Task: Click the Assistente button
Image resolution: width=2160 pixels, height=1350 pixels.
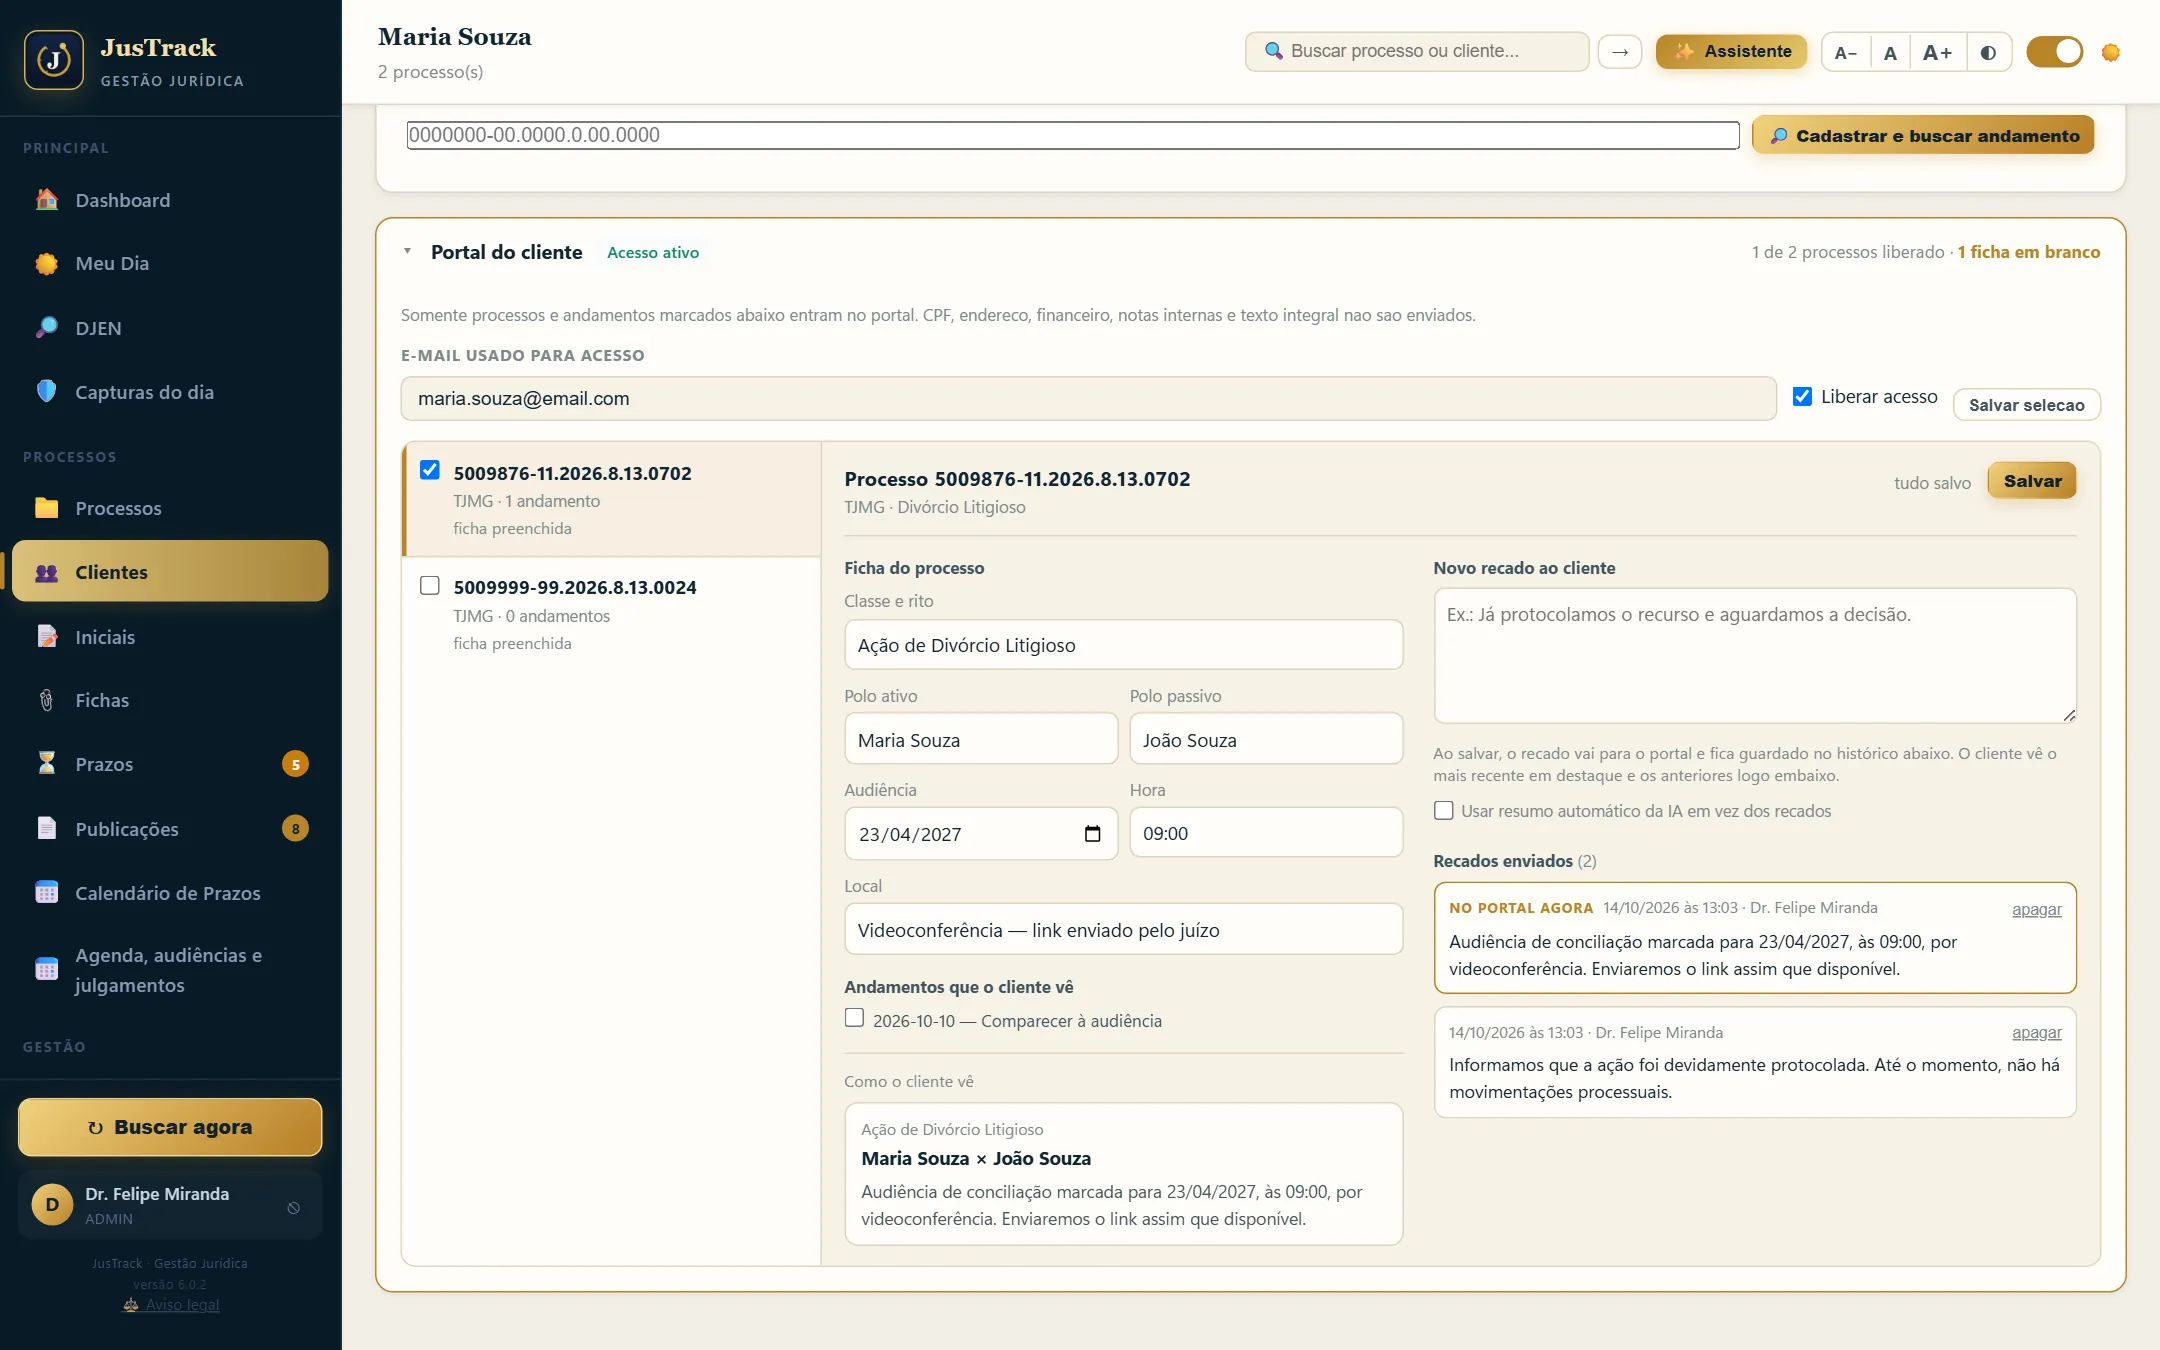Action: pyautogui.click(x=1731, y=51)
